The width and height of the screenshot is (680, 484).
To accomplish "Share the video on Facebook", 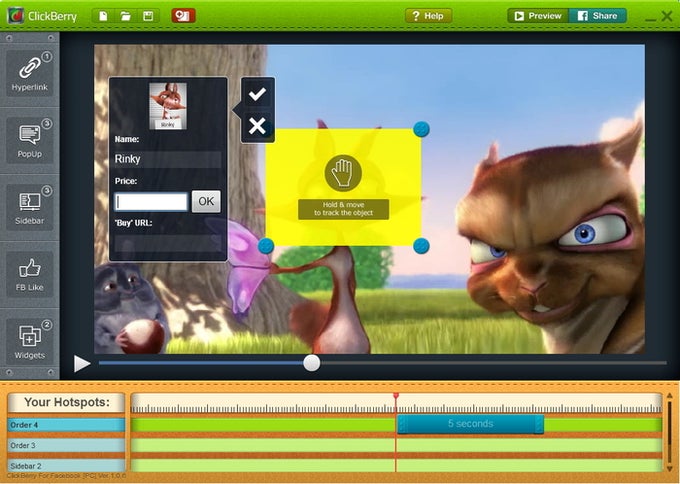I will coord(598,16).
